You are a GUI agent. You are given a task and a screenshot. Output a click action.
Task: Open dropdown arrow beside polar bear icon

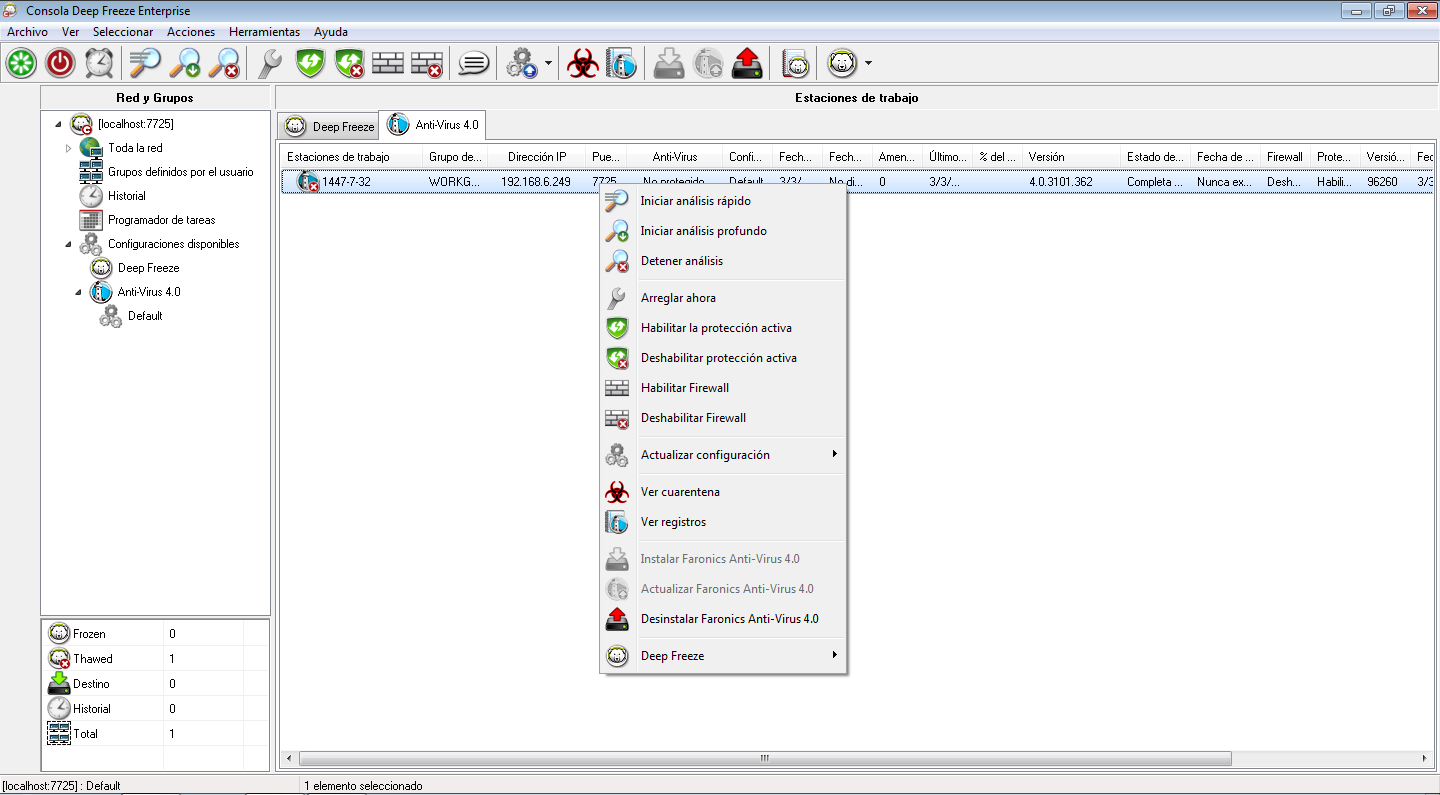click(x=868, y=64)
